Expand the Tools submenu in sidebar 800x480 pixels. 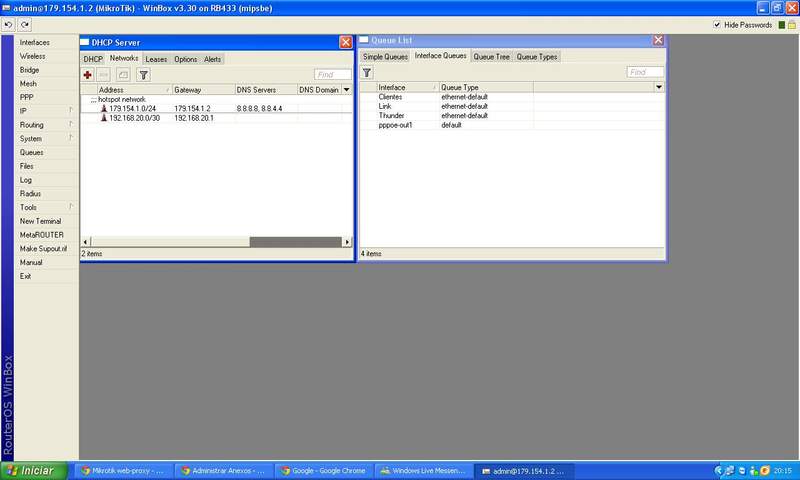[x=71, y=207]
